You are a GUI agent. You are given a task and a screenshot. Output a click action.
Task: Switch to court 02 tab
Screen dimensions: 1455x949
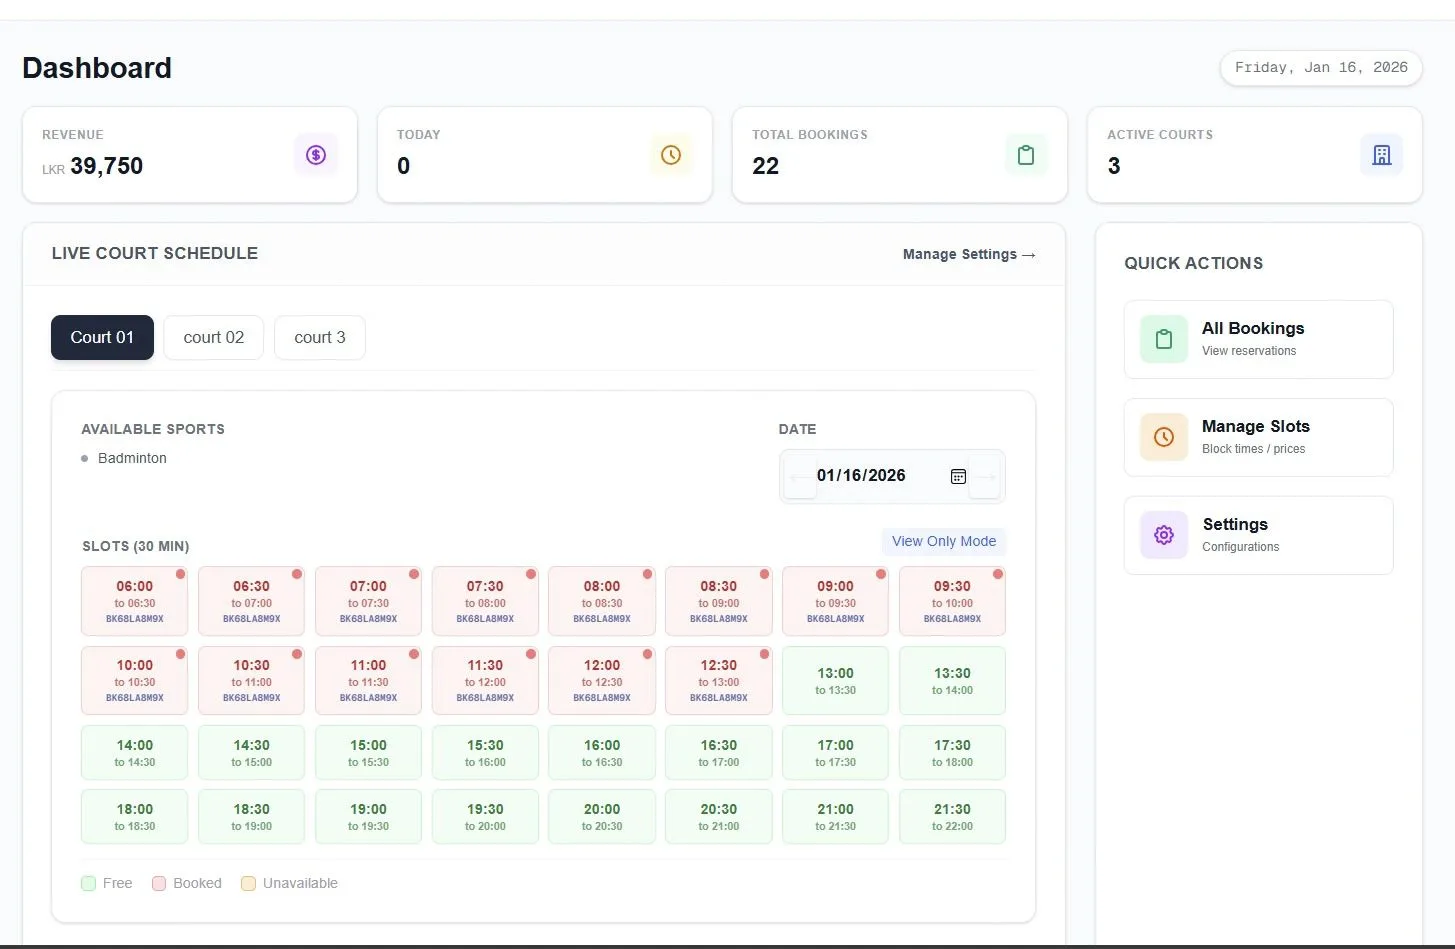[214, 338]
